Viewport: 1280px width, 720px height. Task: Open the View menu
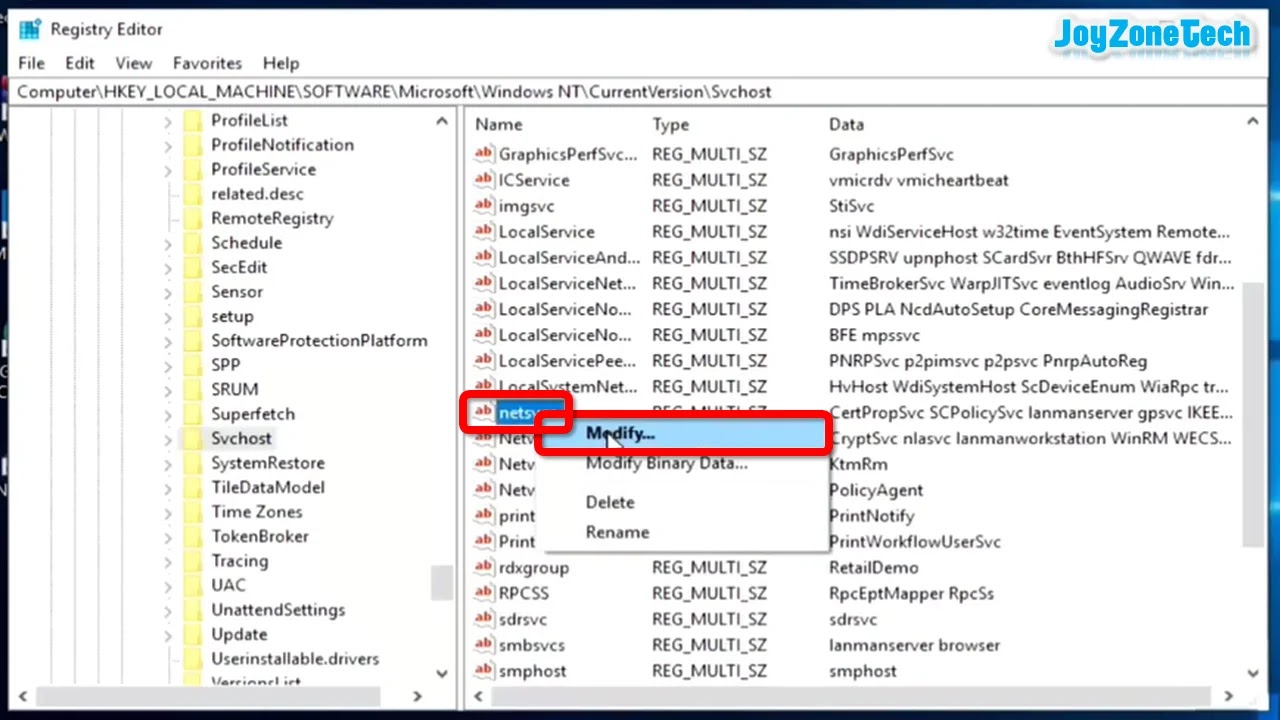click(134, 63)
